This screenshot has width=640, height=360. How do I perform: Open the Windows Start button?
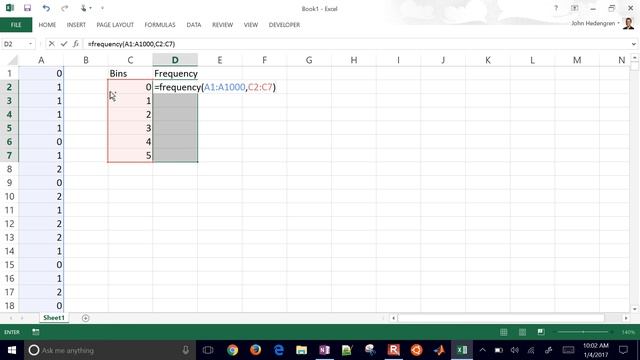12,350
